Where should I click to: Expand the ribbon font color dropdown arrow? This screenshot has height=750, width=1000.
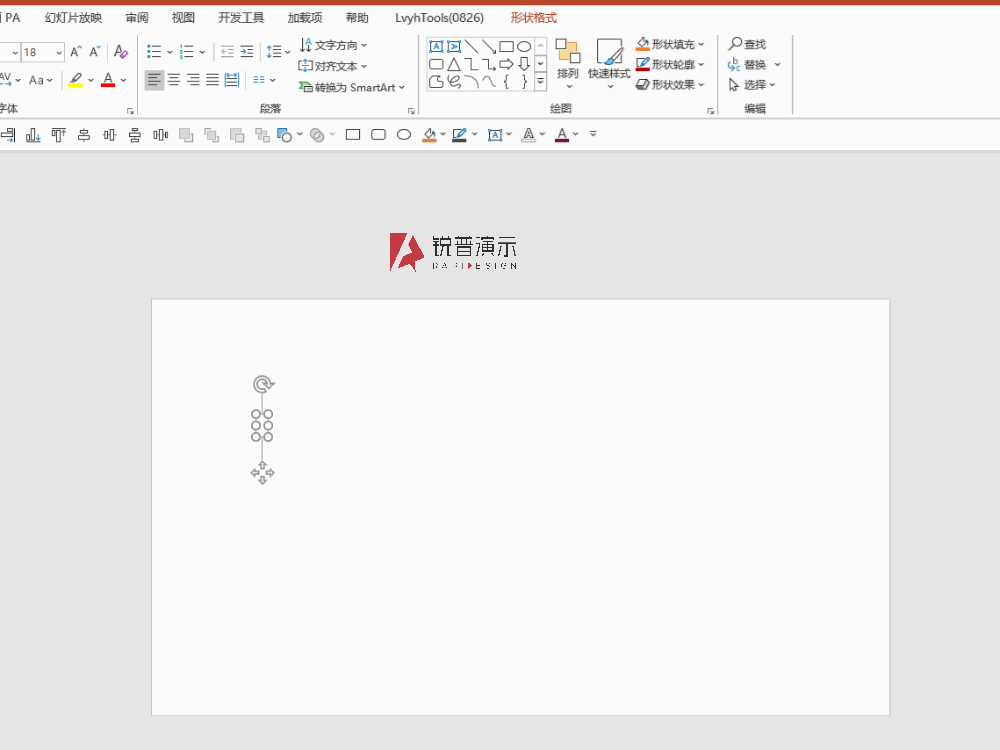(123, 80)
